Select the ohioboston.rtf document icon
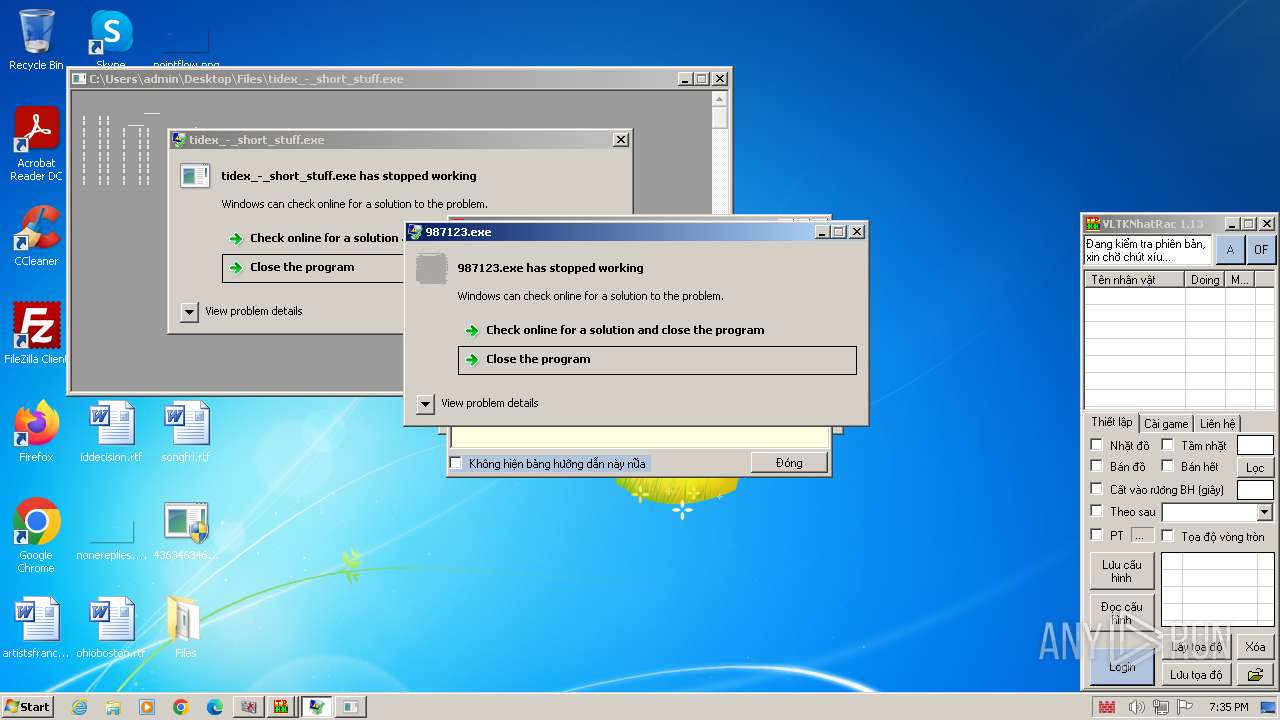 [111, 628]
